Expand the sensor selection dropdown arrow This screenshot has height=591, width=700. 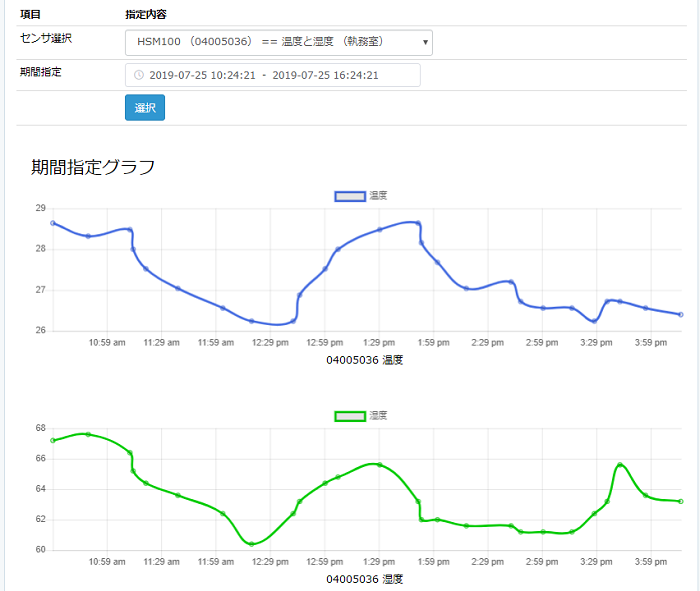(426, 42)
